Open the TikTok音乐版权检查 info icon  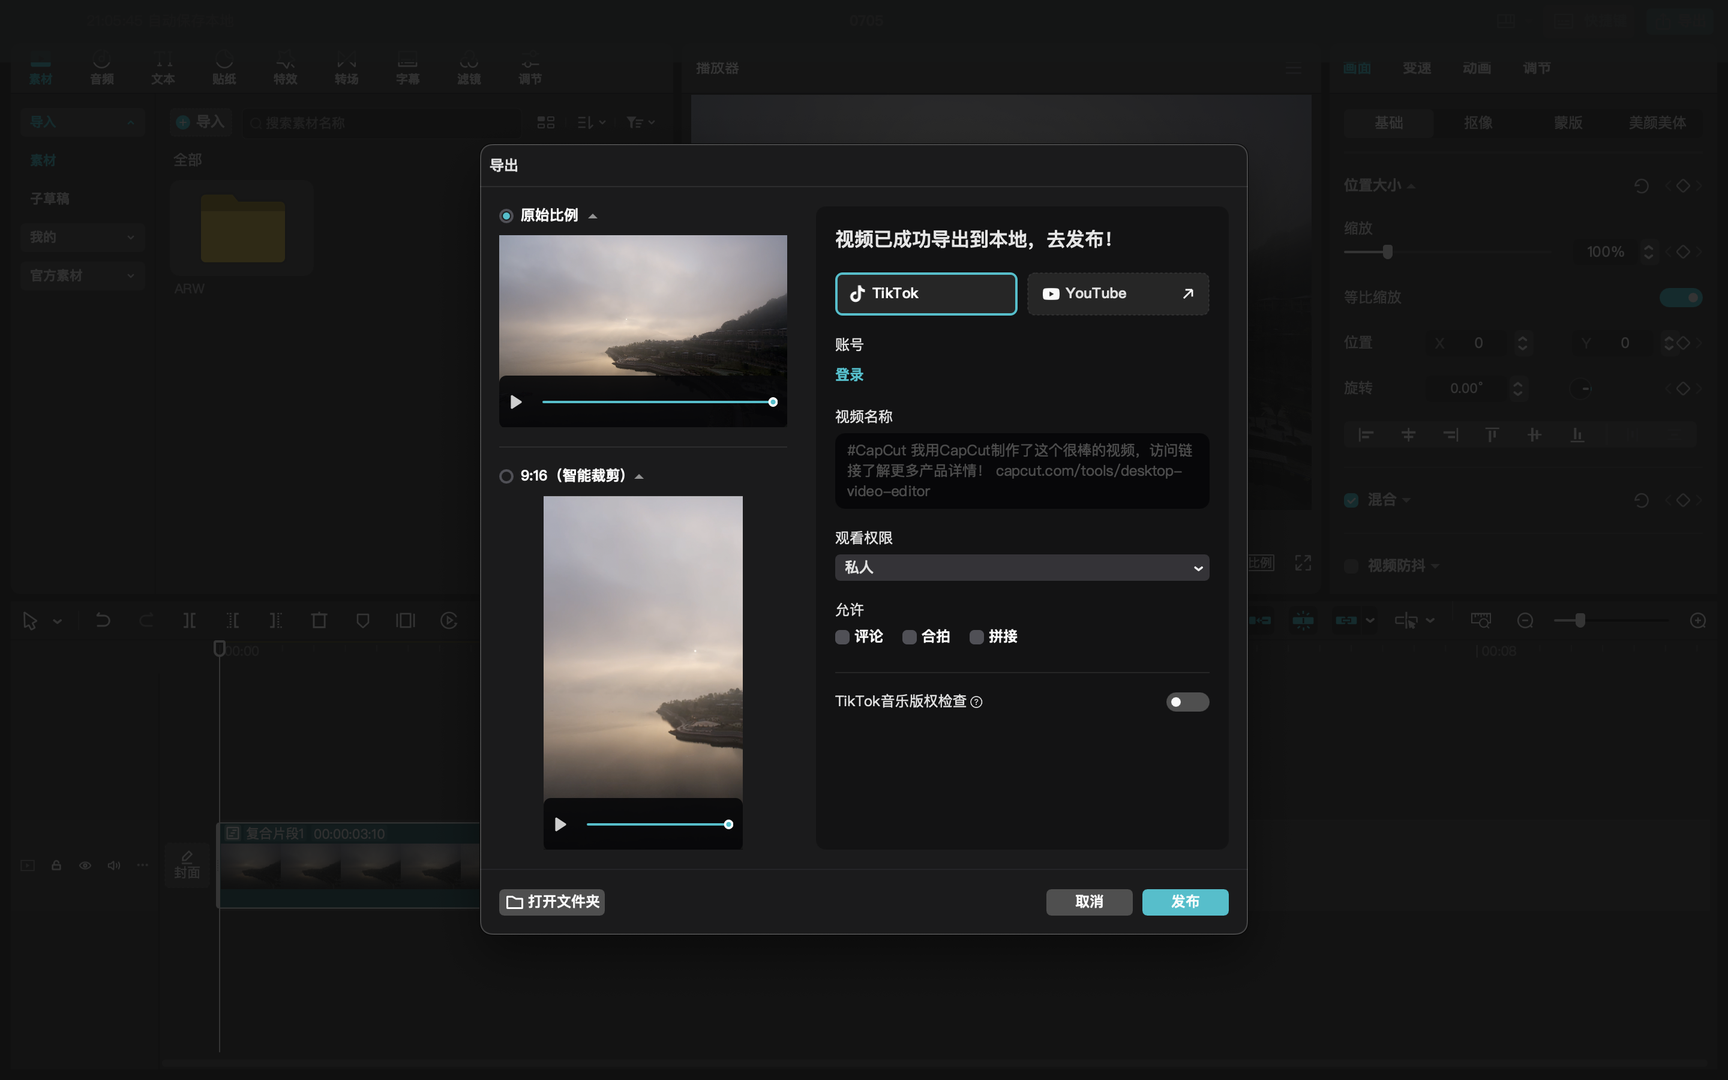(x=977, y=702)
